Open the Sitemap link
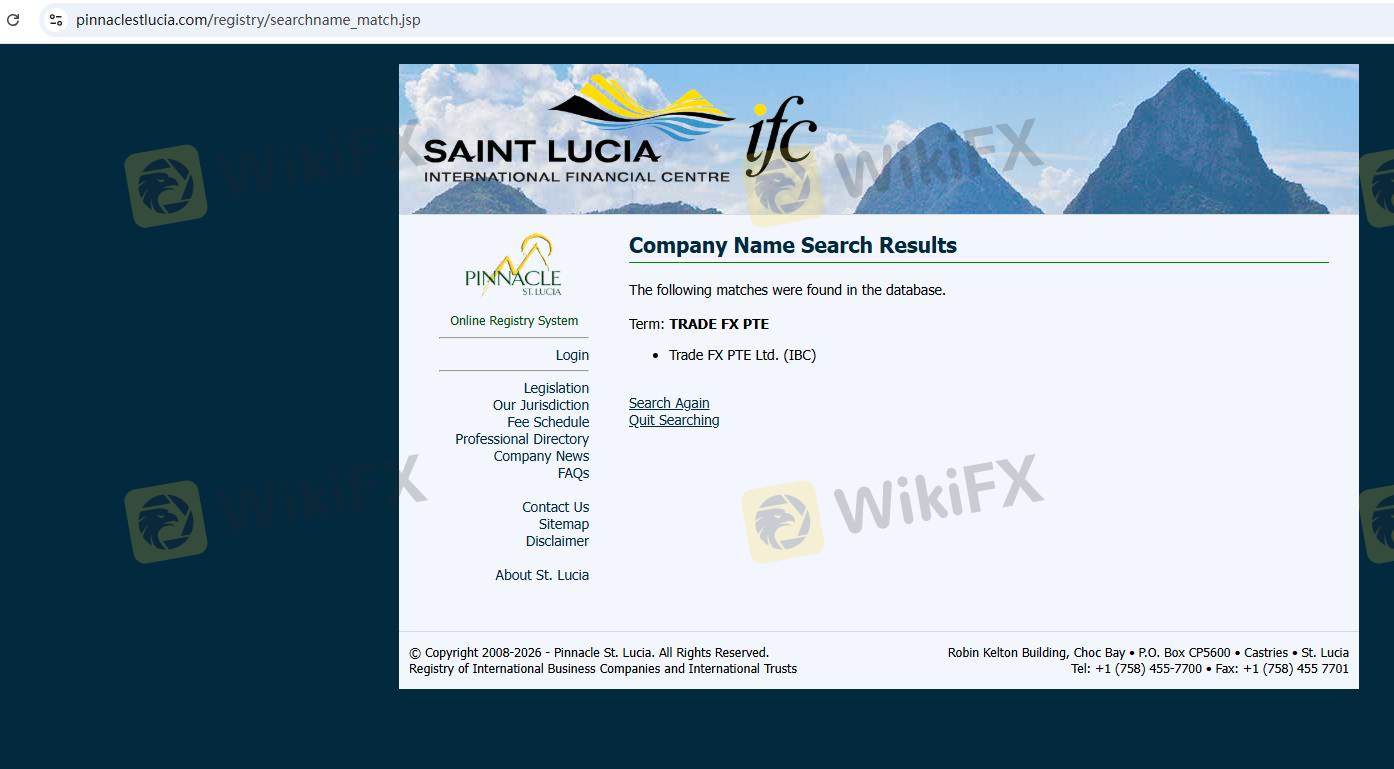This screenshot has height=769, width=1394. 564,524
